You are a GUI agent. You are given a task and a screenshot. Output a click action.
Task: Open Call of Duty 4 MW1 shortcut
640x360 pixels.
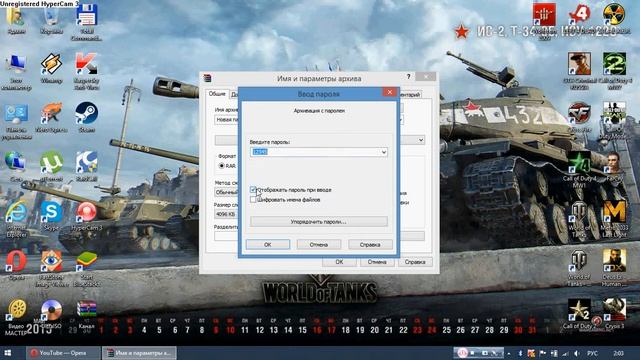click(579, 170)
